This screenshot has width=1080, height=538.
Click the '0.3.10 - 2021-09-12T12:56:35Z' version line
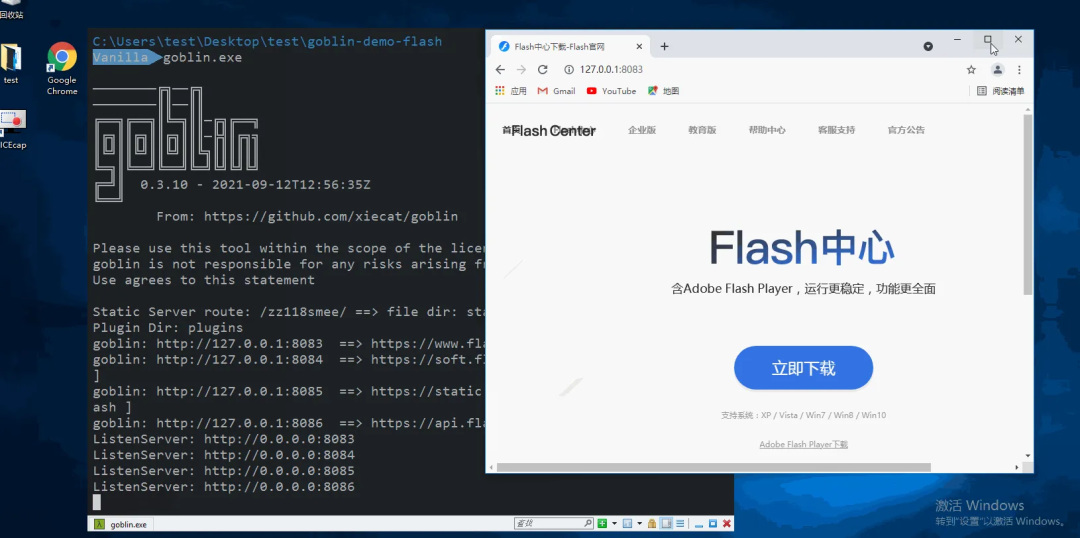coord(256,185)
